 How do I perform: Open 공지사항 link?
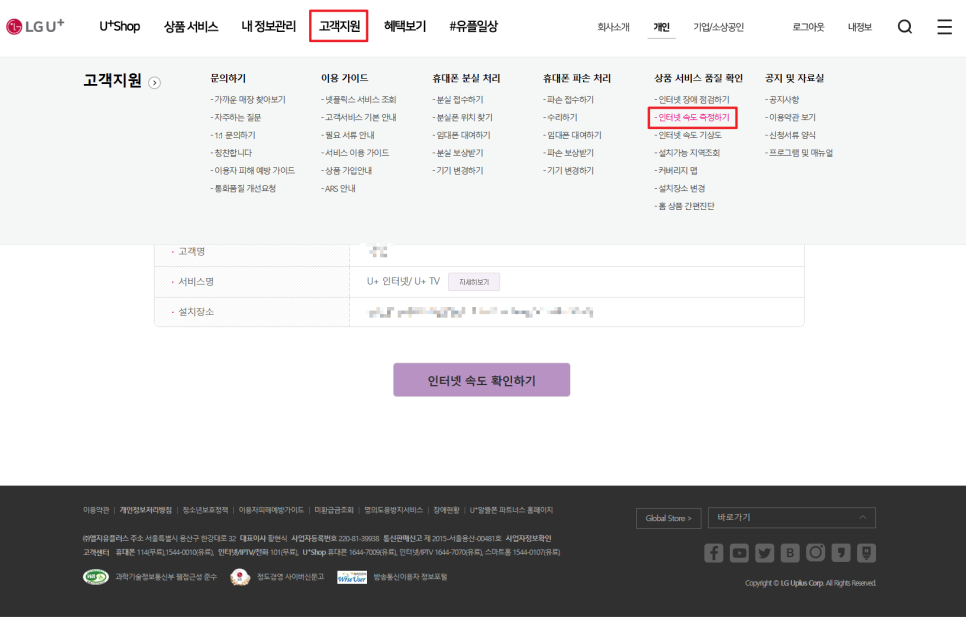(x=782, y=100)
